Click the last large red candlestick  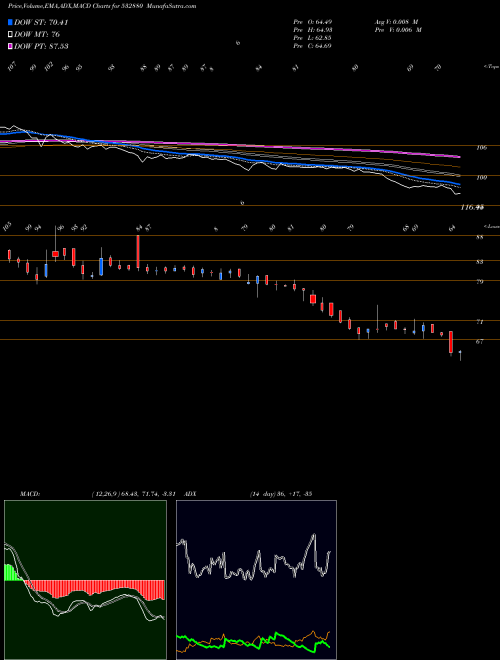coord(451,343)
